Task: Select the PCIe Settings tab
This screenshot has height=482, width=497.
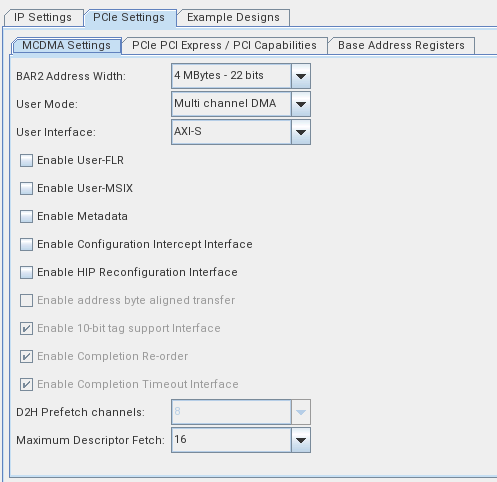Action: (x=129, y=17)
